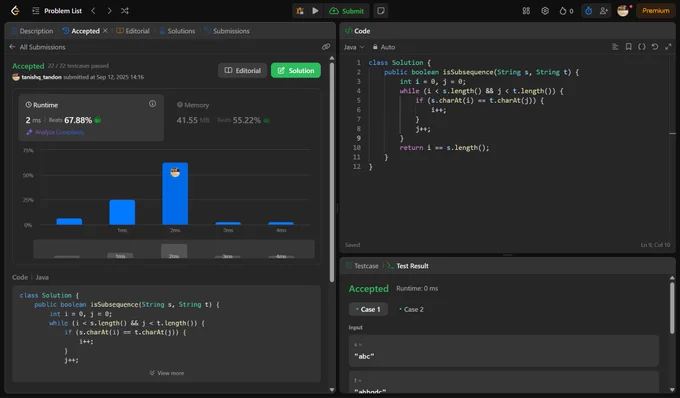This screenshot has height=398, width=680.
Task: Select the Runtime stats card
Action: 91,117
